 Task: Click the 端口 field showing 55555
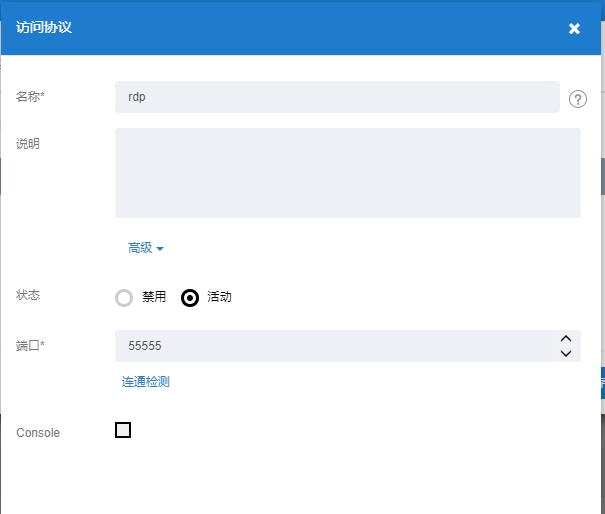(335, 346)
